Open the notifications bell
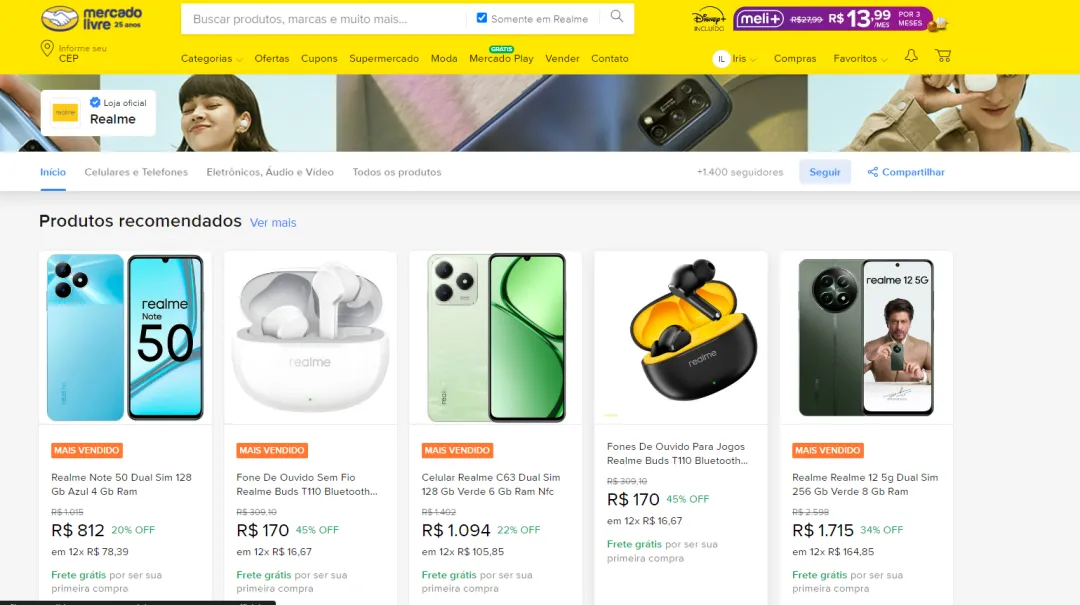The height and width of the screenshot is (605, 1080). point(911,57)
